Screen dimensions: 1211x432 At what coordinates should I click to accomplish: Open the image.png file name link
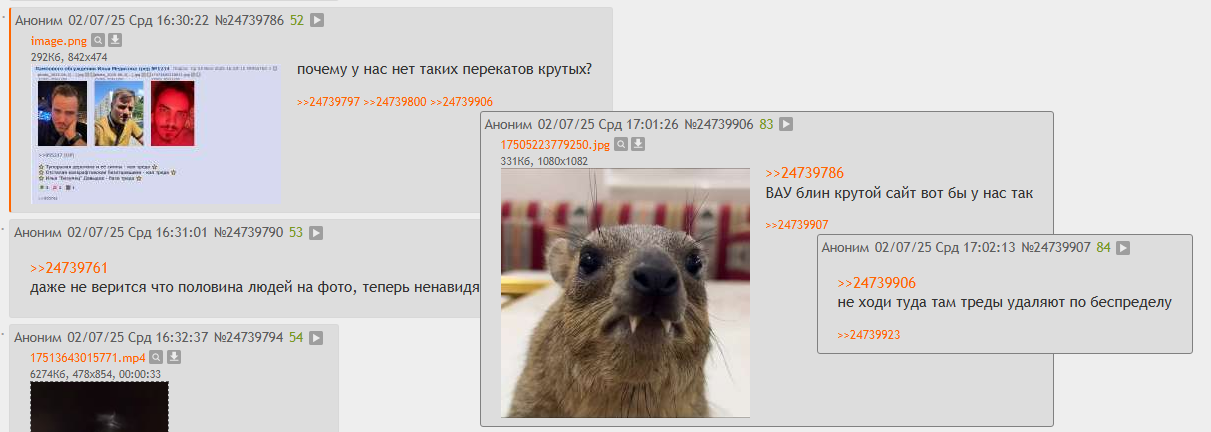point(59,41)
